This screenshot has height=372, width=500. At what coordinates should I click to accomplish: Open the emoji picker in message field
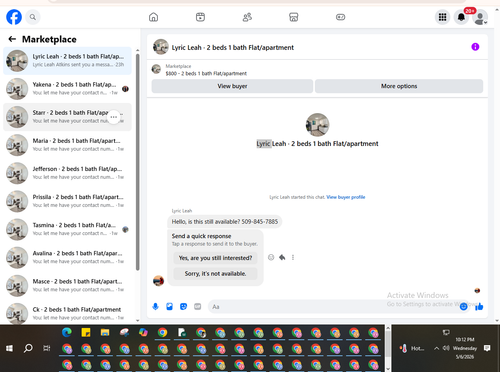click(463, 307)
